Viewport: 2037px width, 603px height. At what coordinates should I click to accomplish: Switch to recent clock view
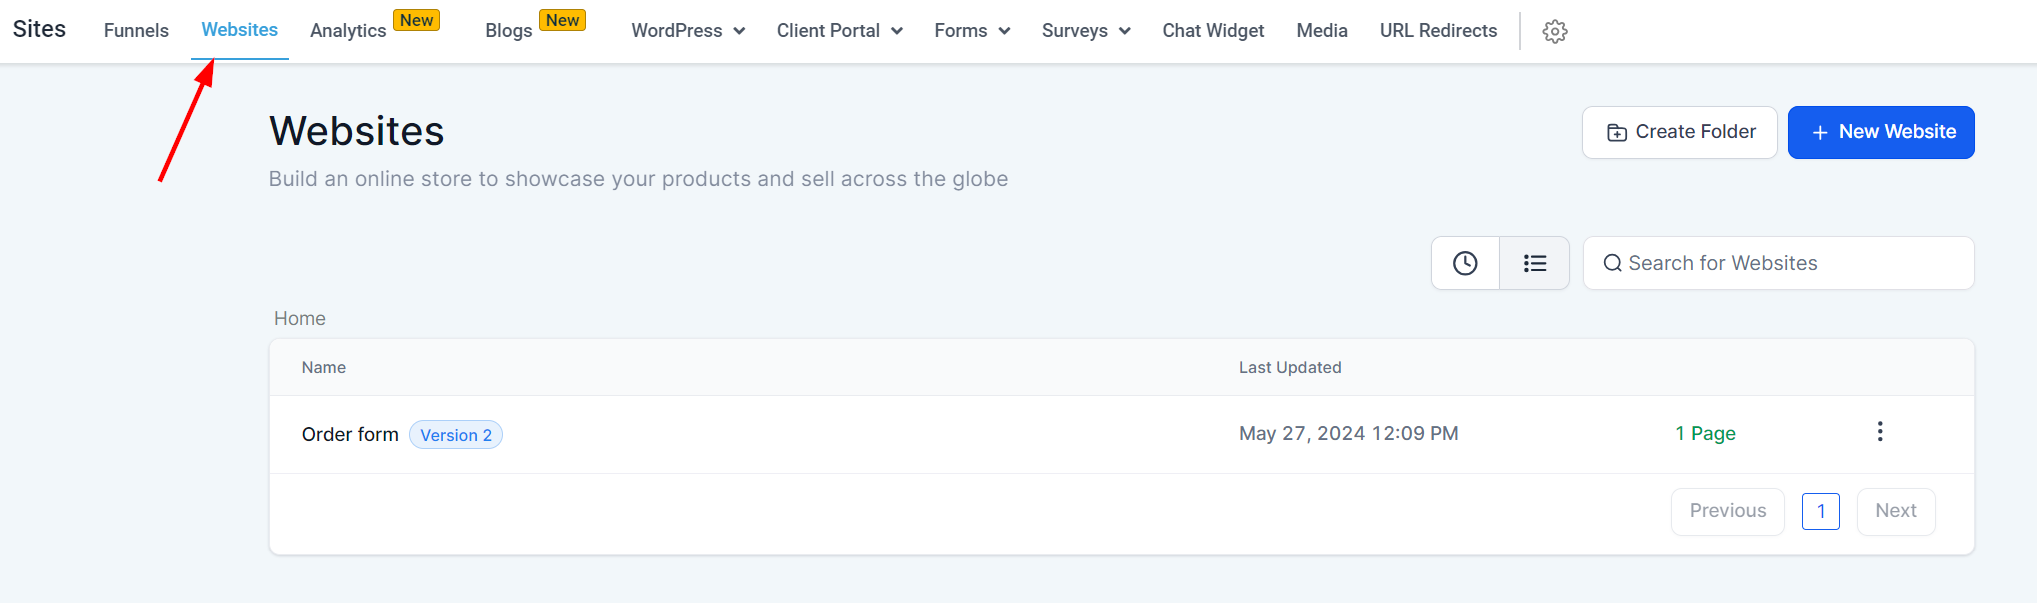pos(1465,263)
